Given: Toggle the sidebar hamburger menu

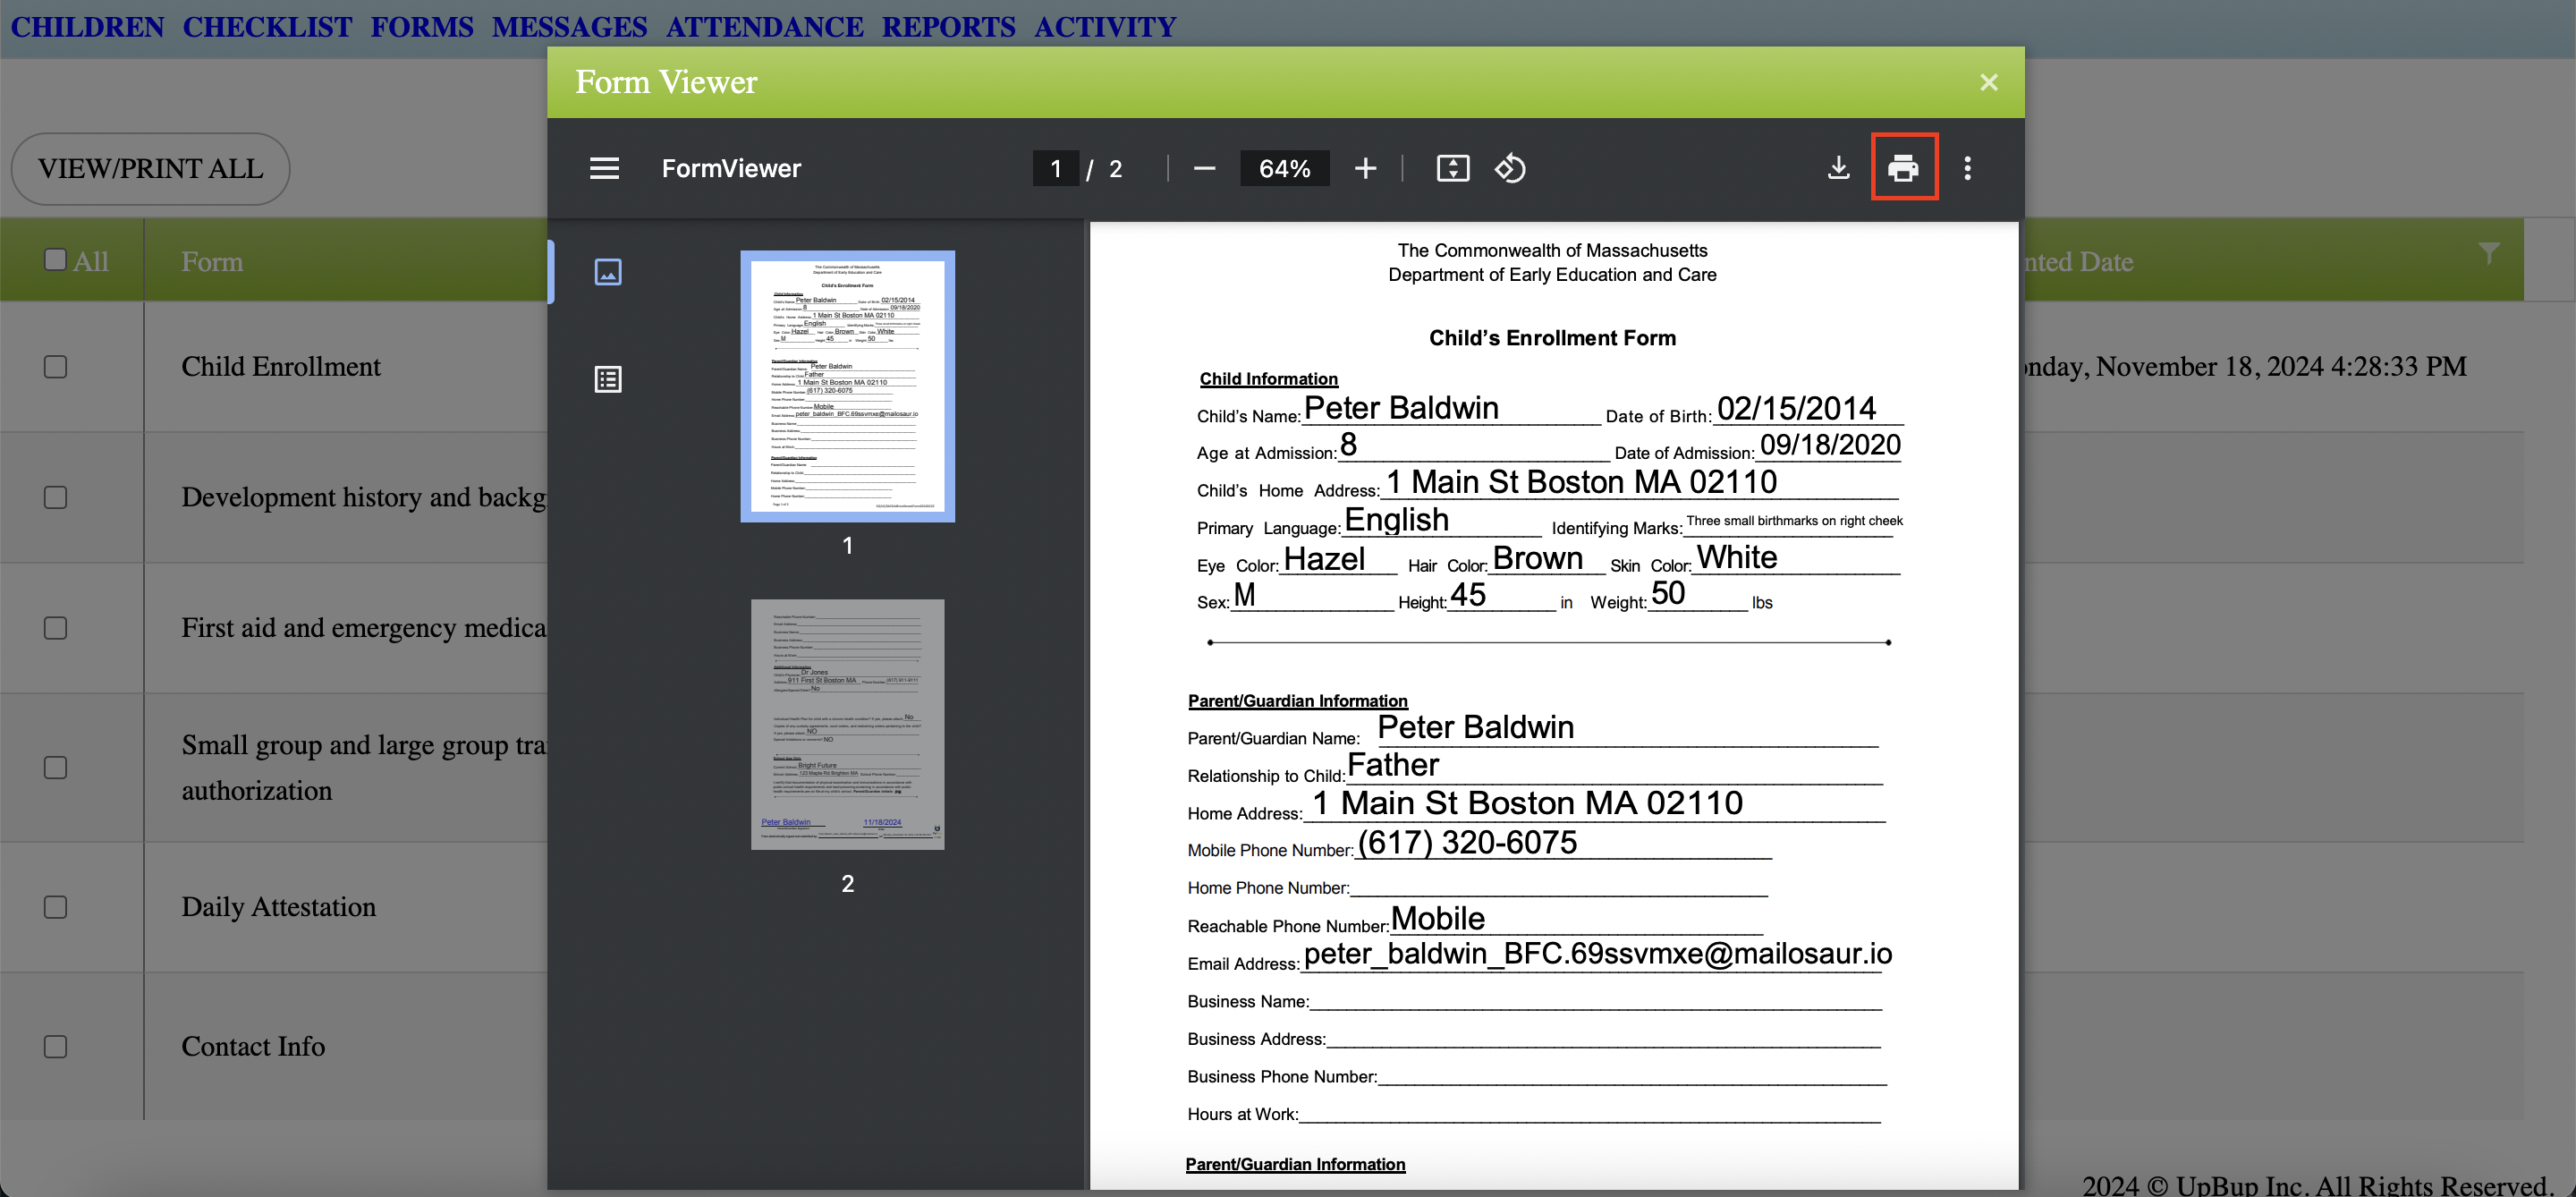Looking at the screenshot, I should click(x=604, y=168).
